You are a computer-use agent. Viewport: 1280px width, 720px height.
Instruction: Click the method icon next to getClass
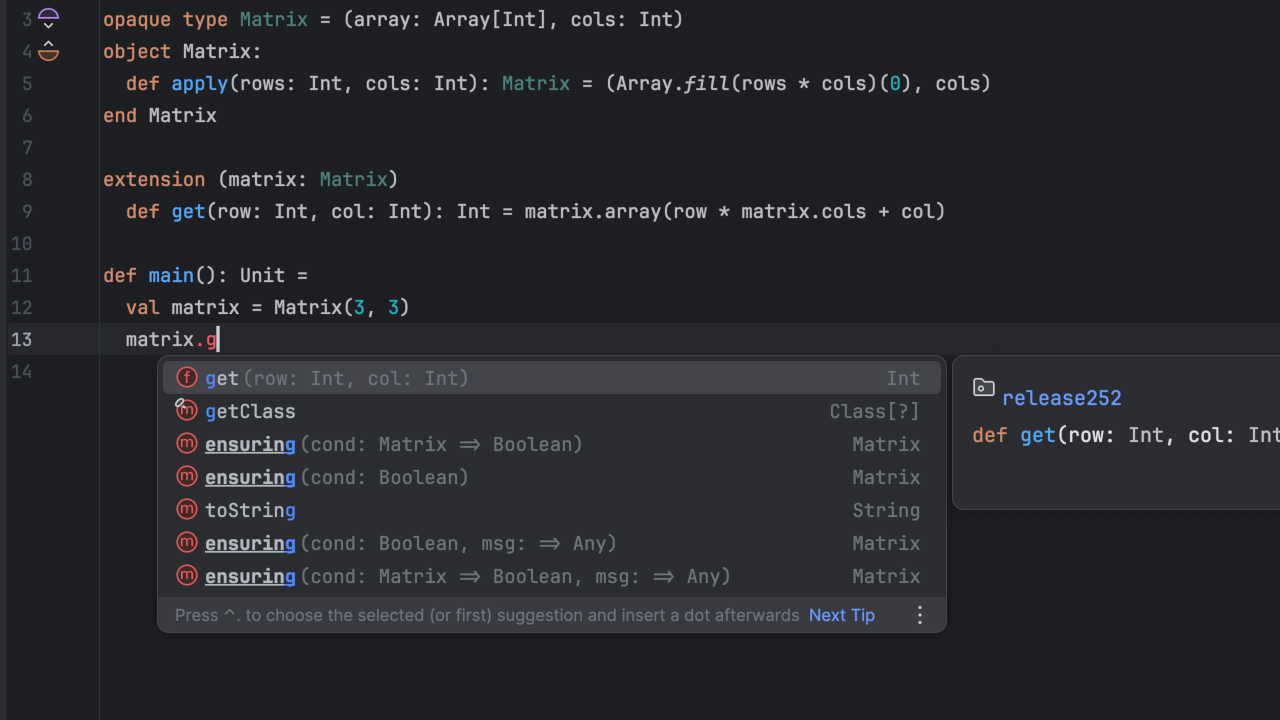(x=187, y=411)
